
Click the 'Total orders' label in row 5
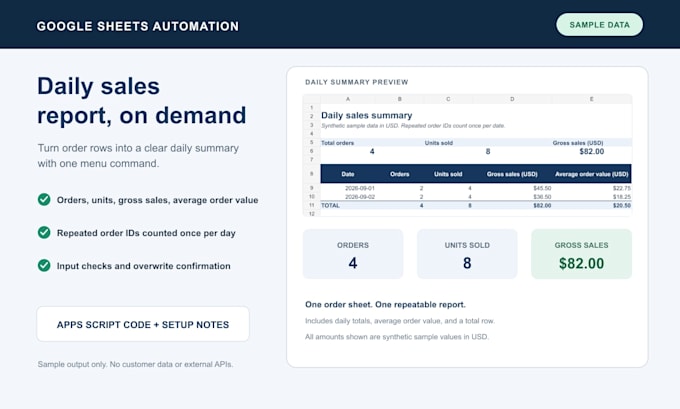pos(337,143)
